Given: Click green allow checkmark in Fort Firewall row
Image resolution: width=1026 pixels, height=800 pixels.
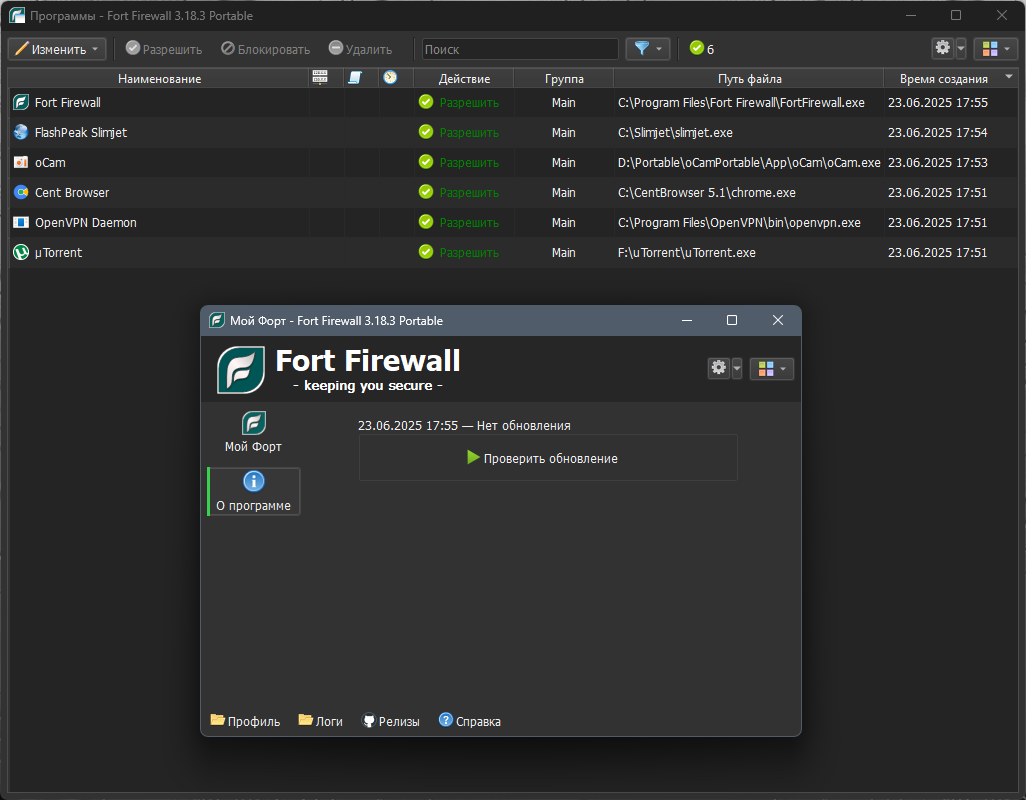Looking at the screenshot, I should [x=426, y=102].
